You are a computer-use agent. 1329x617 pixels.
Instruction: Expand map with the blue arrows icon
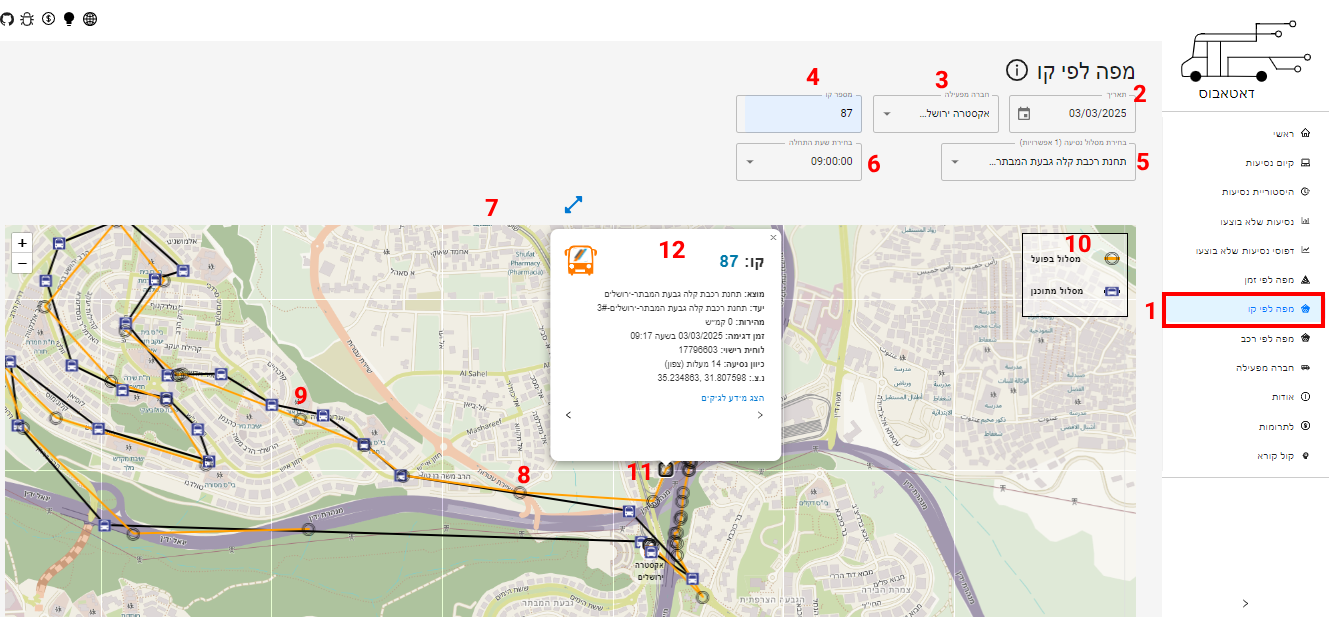pyautogui.click(x=573, y=204)
